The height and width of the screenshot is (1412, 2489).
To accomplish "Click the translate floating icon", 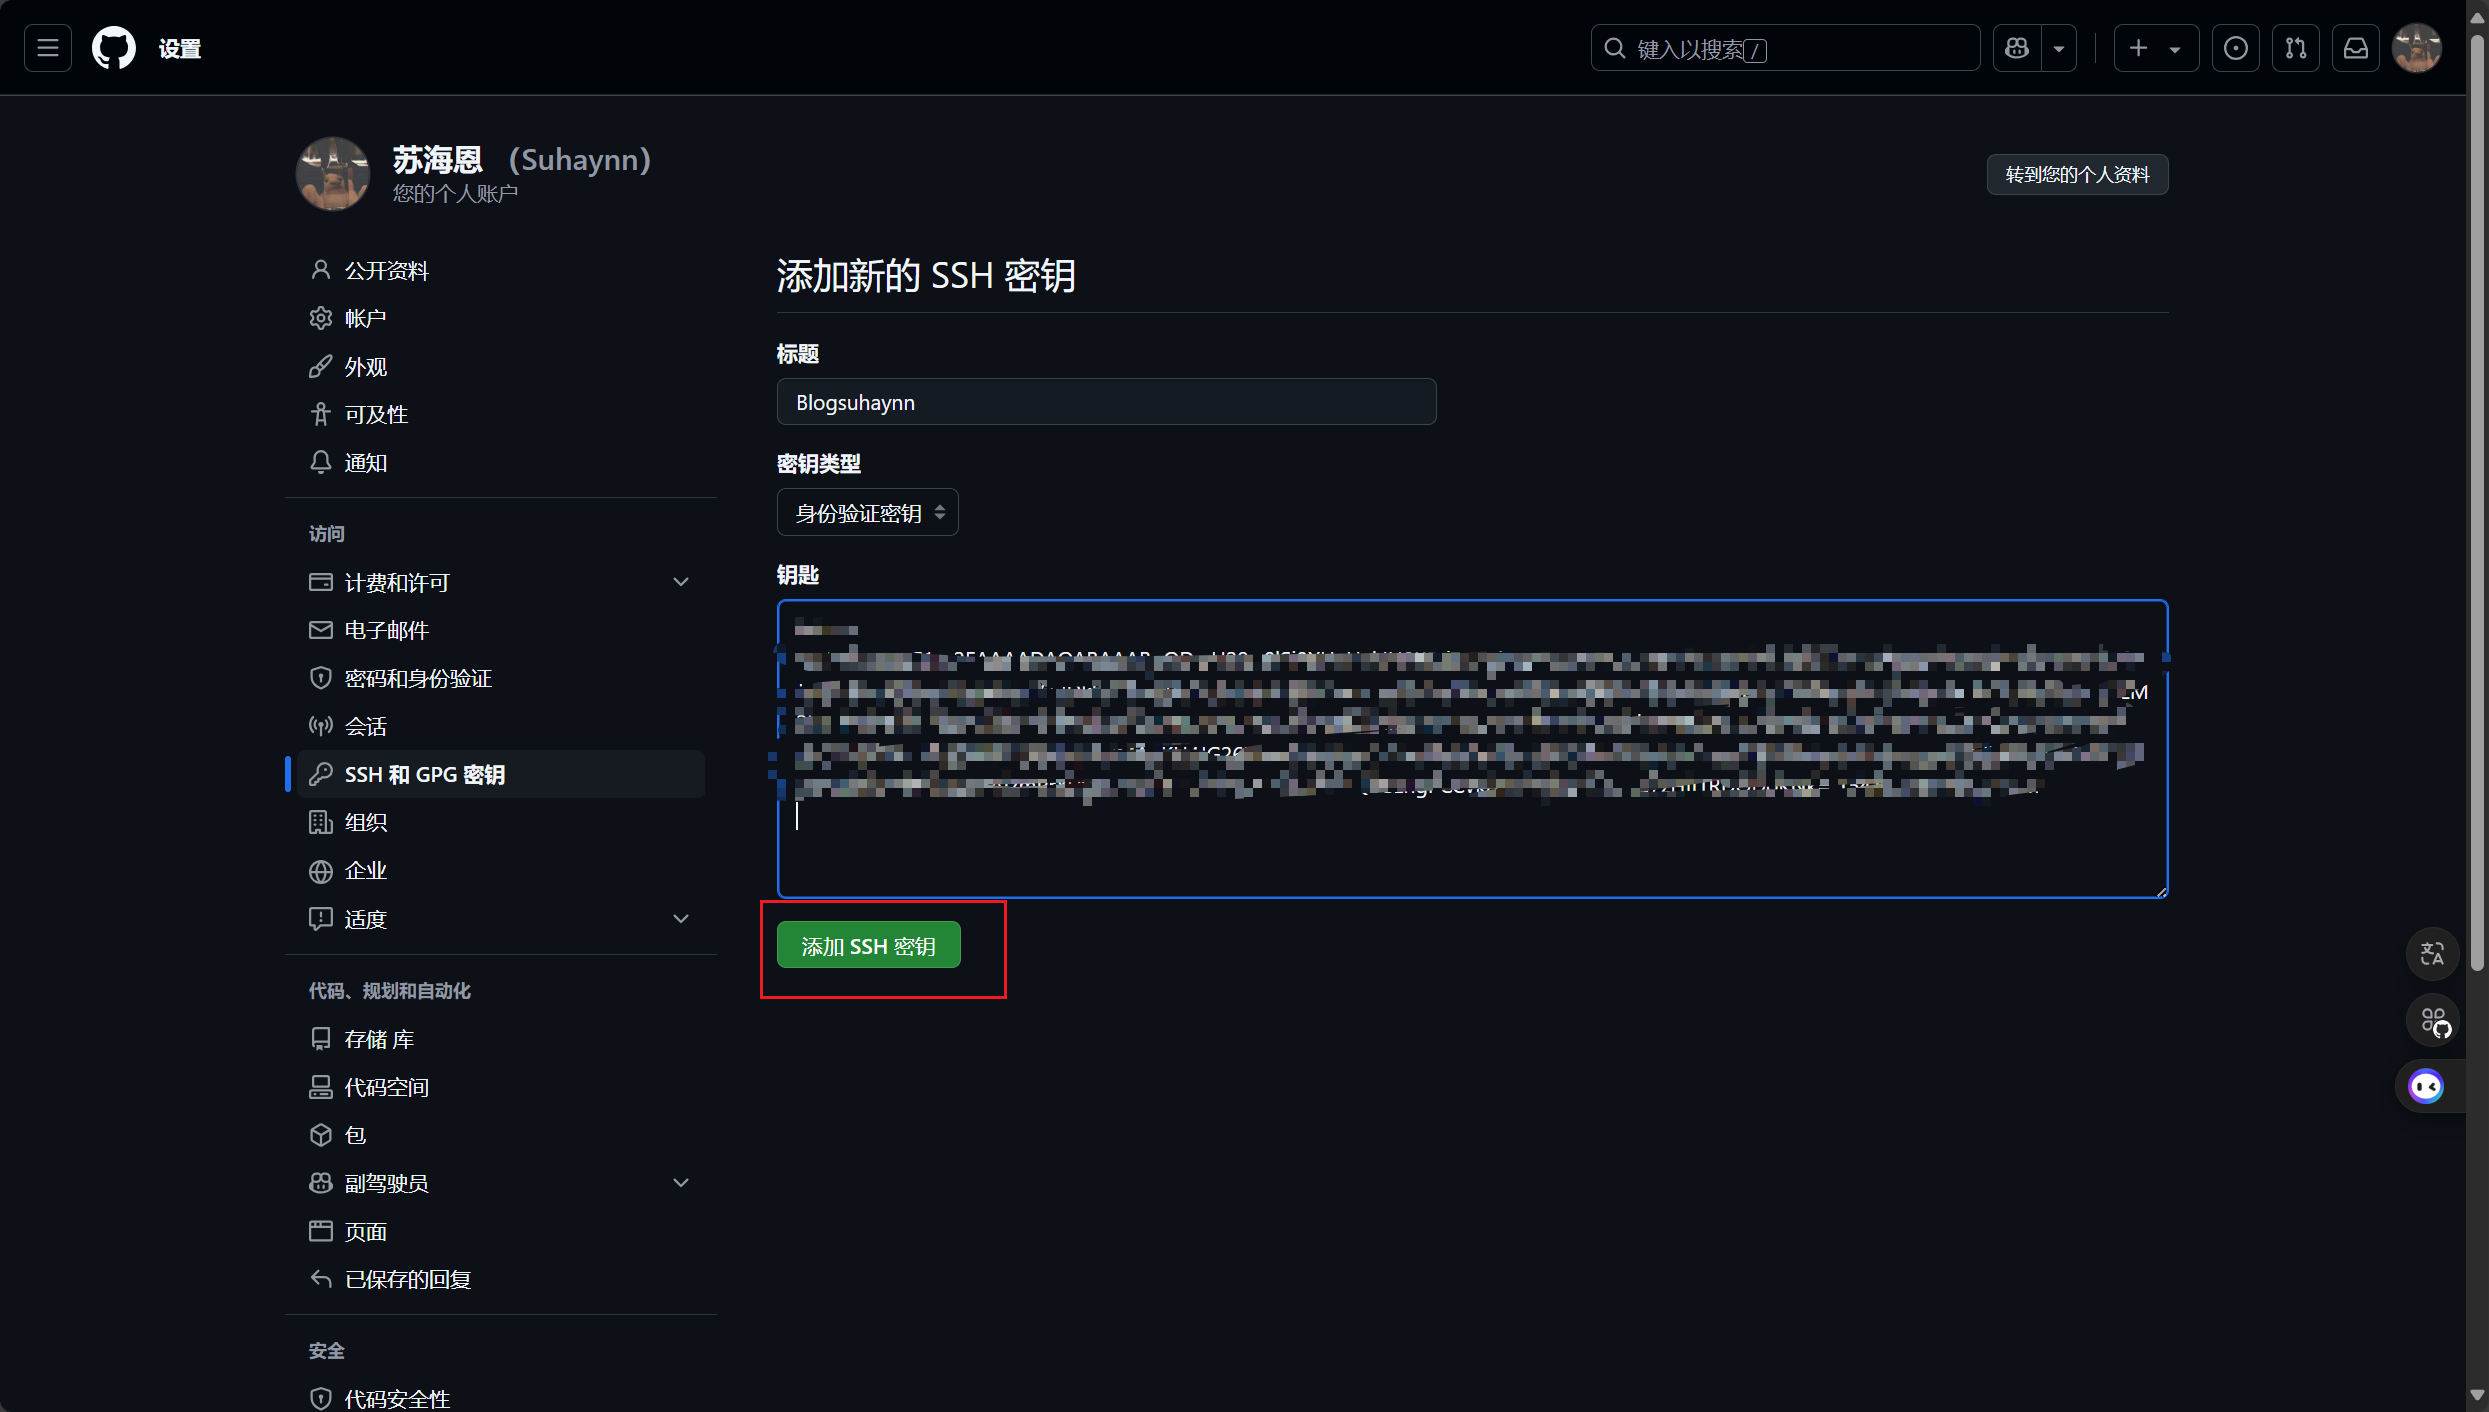I will tap(2432, 953).
